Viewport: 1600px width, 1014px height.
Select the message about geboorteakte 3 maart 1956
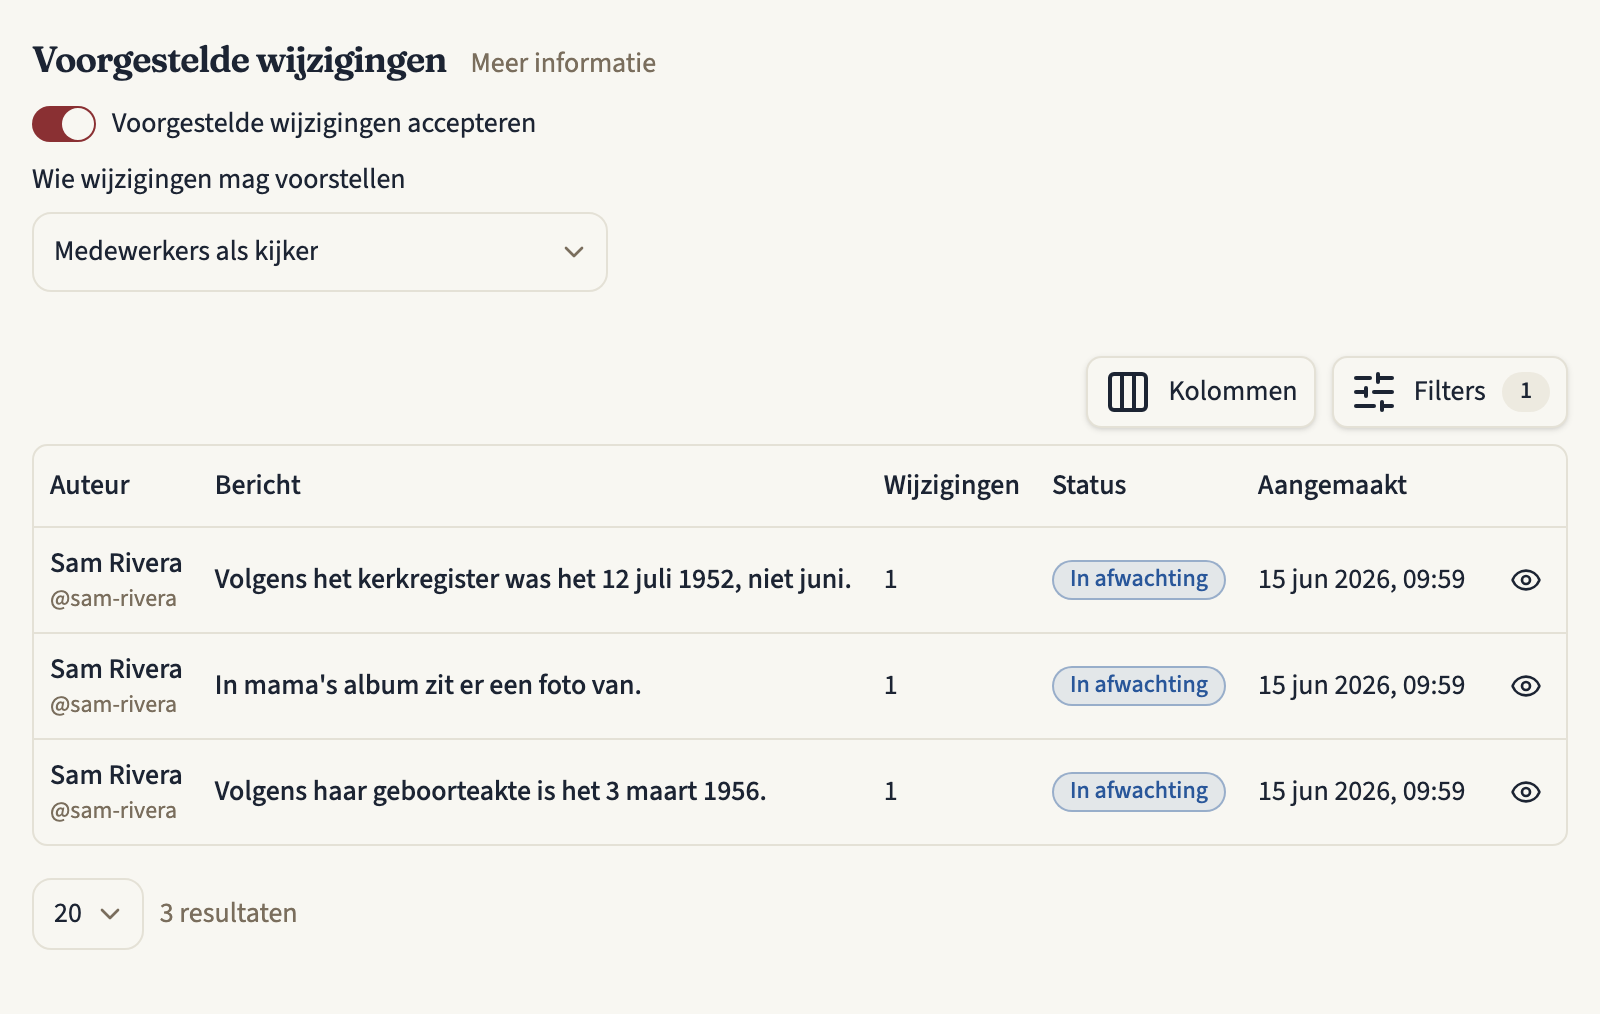coord(490,791)
